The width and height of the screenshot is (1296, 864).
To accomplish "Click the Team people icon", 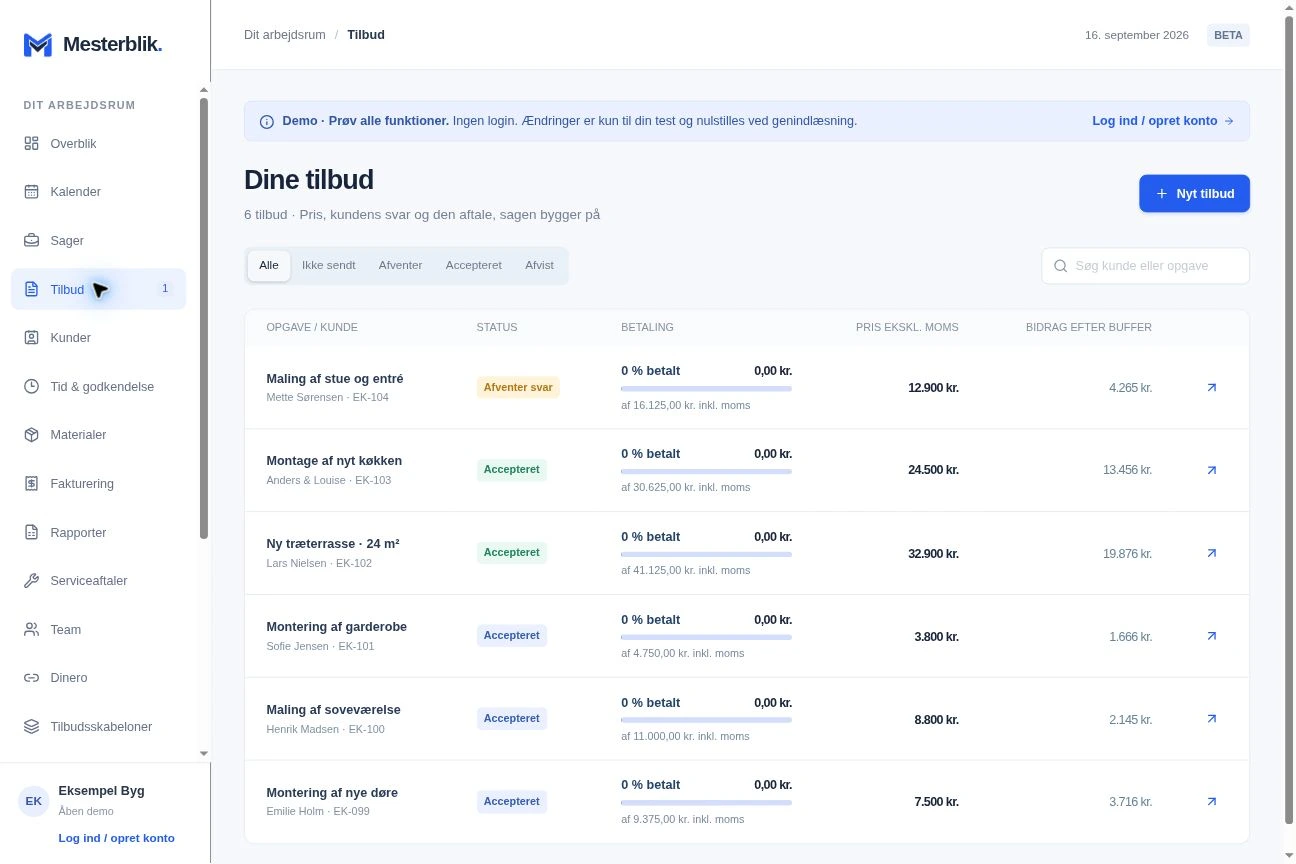I will [x=31, y=629].
